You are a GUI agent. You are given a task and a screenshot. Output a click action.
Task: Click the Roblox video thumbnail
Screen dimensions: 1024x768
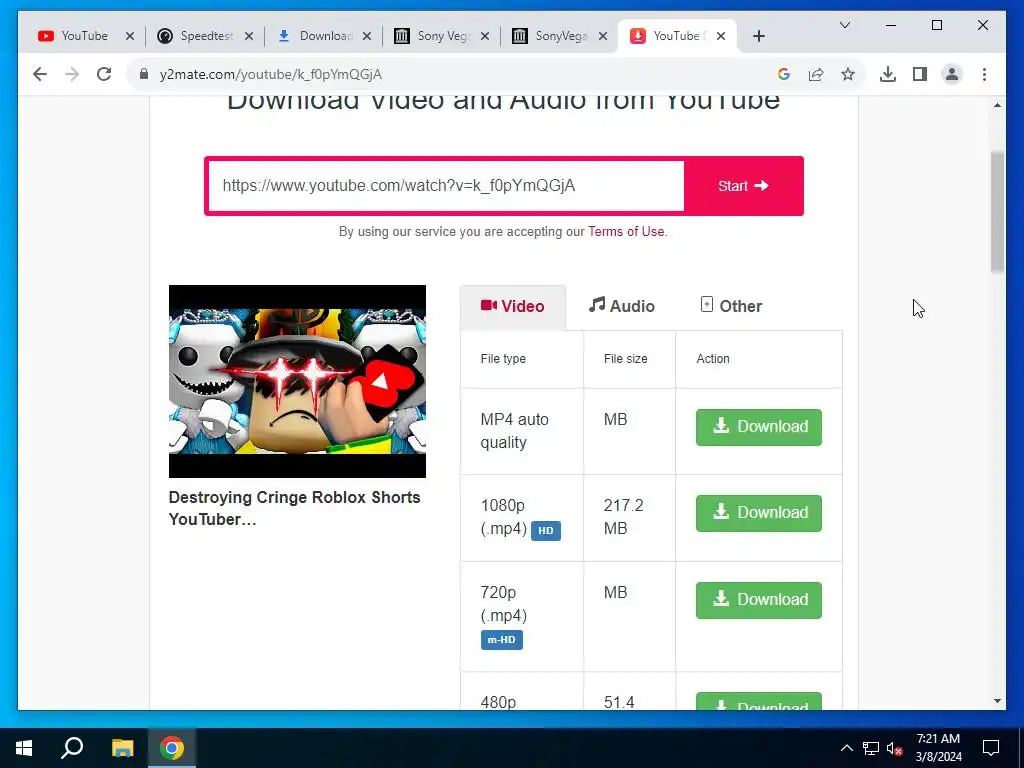[297, 381]
